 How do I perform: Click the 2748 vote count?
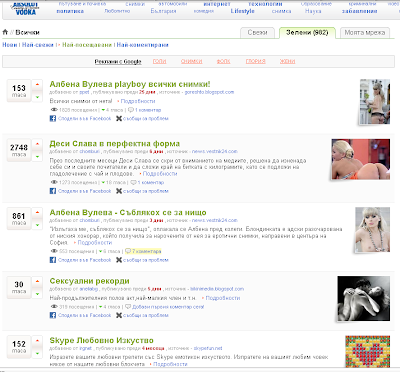click(19, 147)
